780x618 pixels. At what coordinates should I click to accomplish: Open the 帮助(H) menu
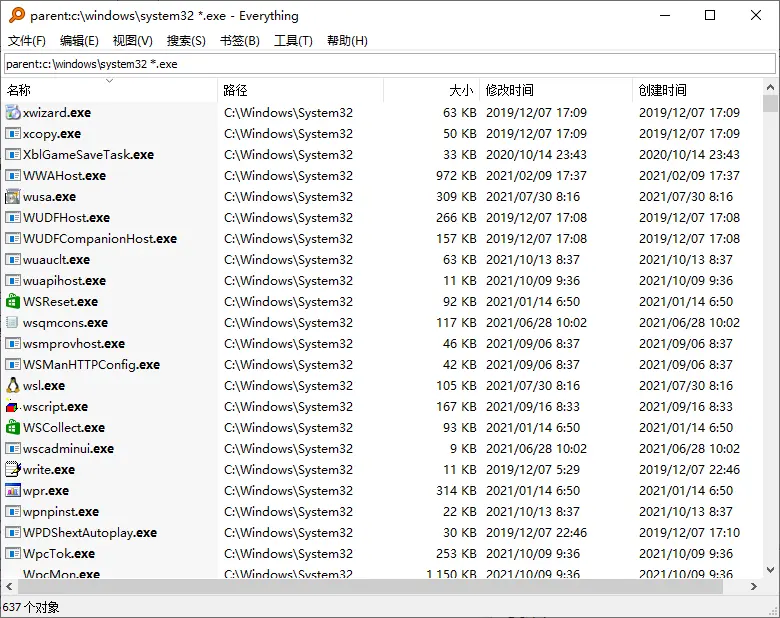347,41
